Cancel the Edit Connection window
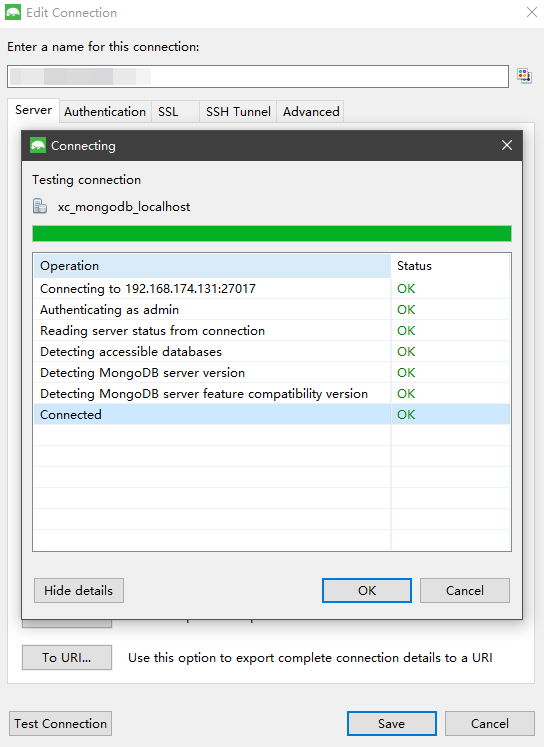Image resolution: width=544 pixels, height=747 pixels. pos(490,724)
